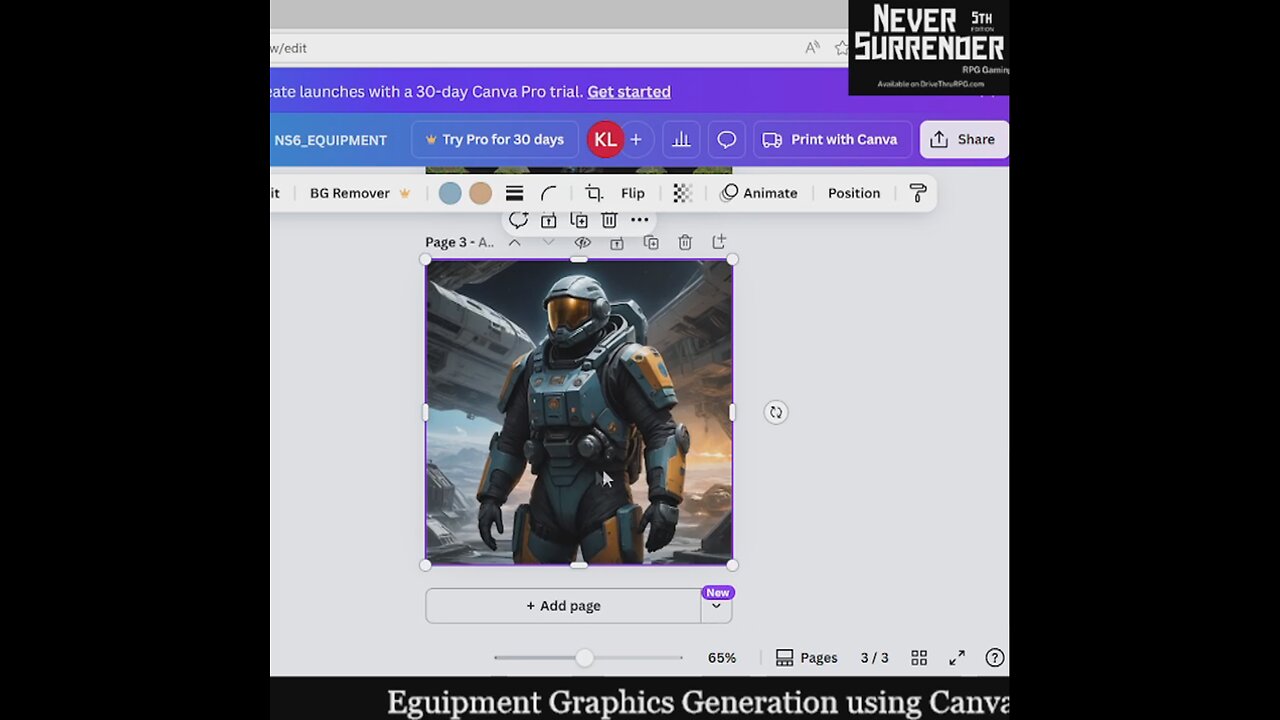Click the read aloud icon in address bar
Viewport: 1280px width, 720px height.
[812, 48]
